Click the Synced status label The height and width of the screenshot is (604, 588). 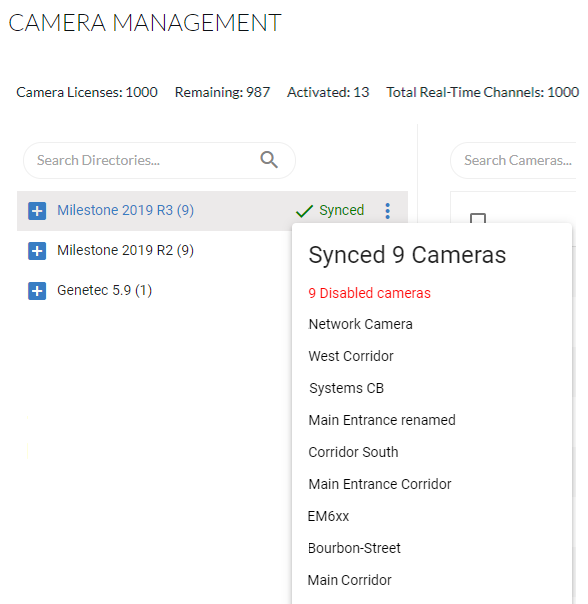[x=341, y=210]
